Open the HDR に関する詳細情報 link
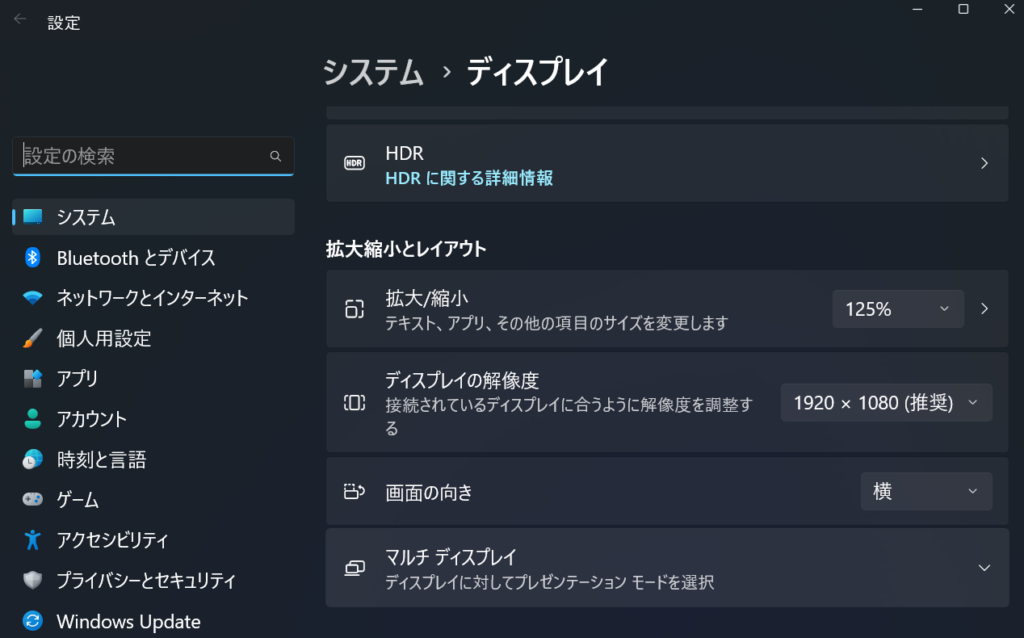Image resolution: width=1024 pixels, height=638 pixels. 469,178
